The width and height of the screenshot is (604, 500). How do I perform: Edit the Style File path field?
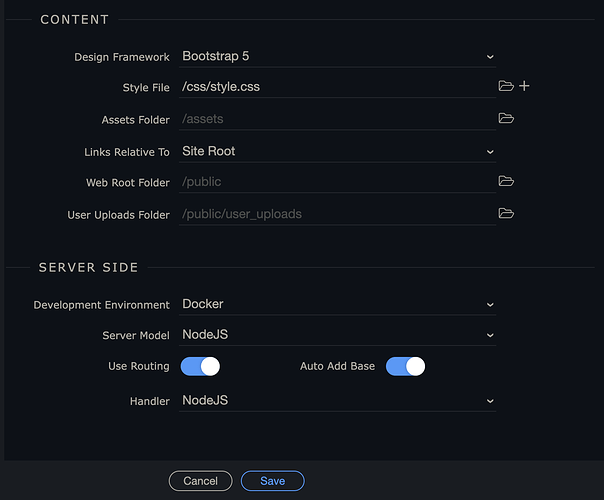pyautogui.click(x=337, y=87)
